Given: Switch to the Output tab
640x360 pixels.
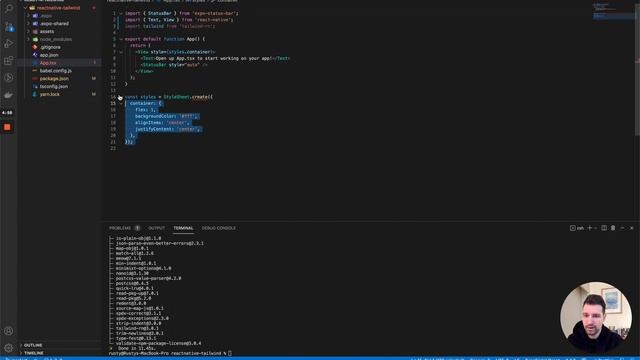Looking at the screenshot, I should (x=157, y=228).
